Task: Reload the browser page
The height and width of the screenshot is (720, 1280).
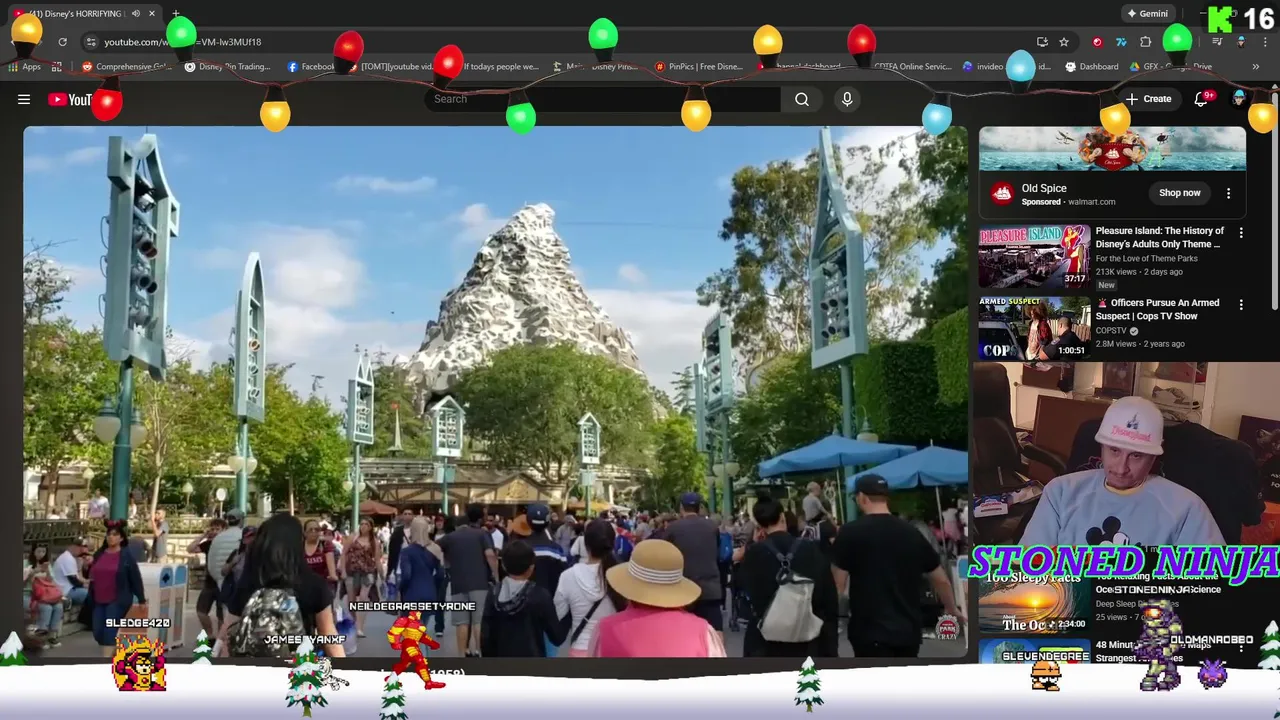Action: (62, 42)
